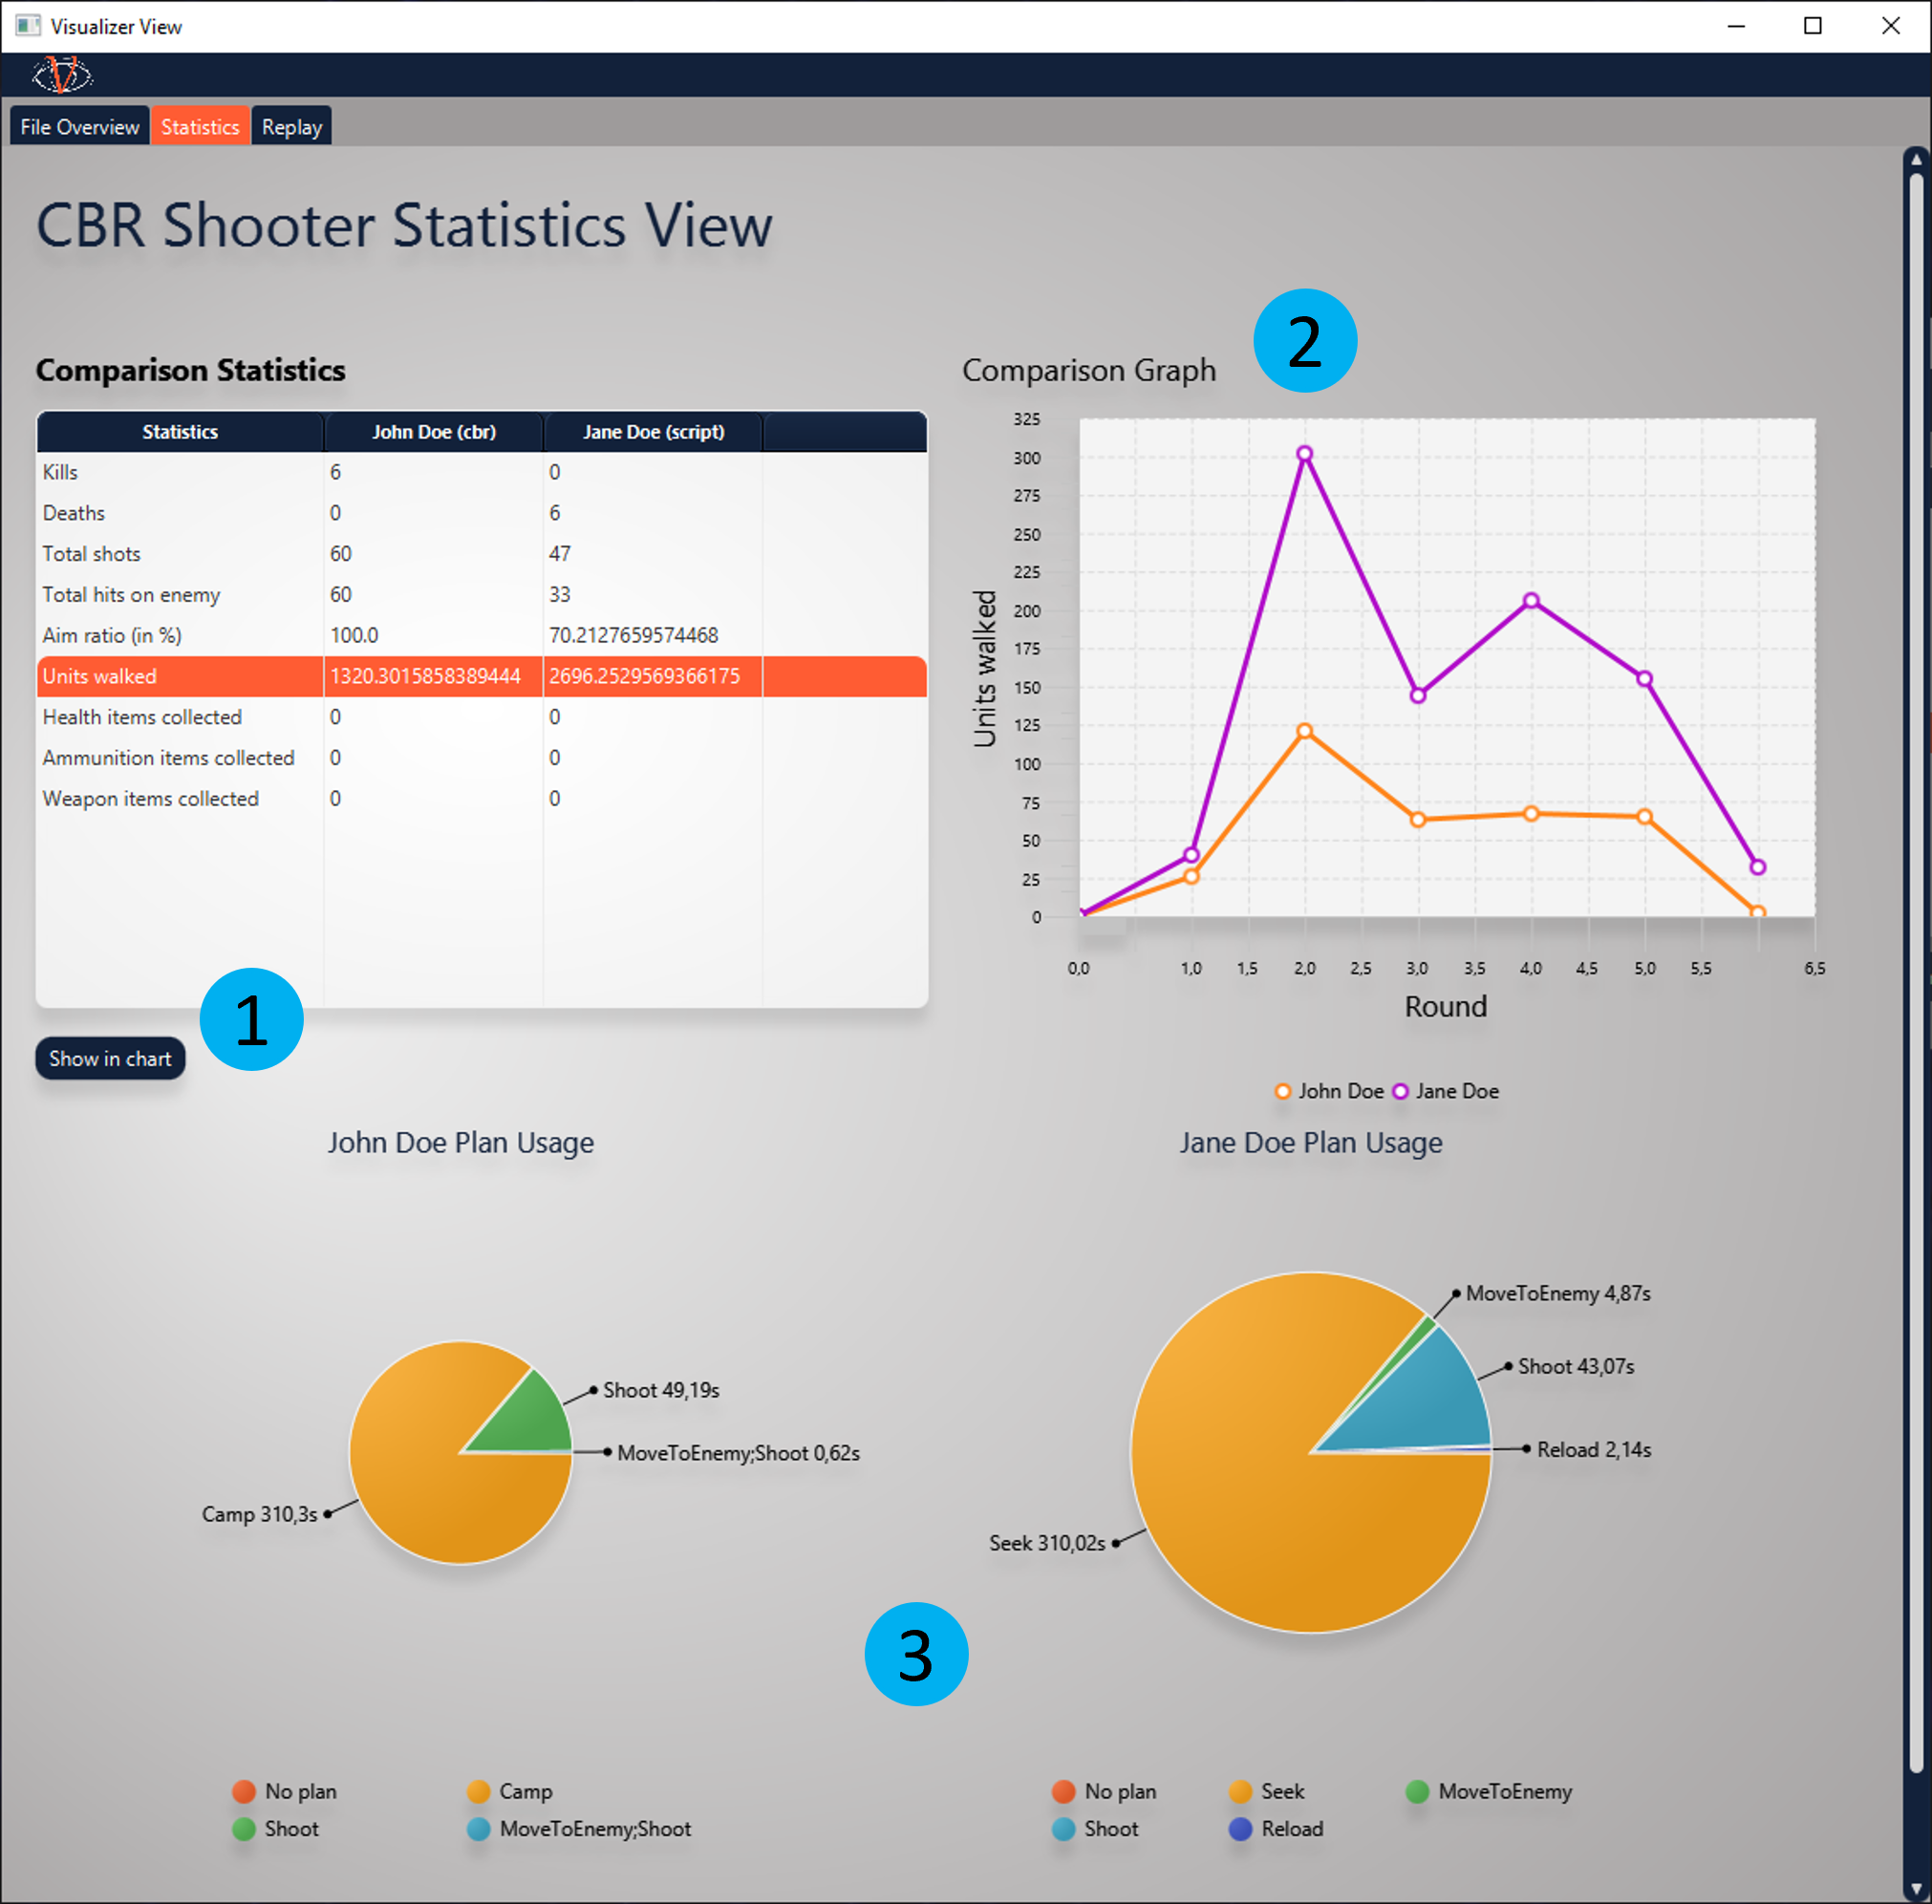
Task: Click Jane Doe's data point at round 4
Action: point(1531,601)
